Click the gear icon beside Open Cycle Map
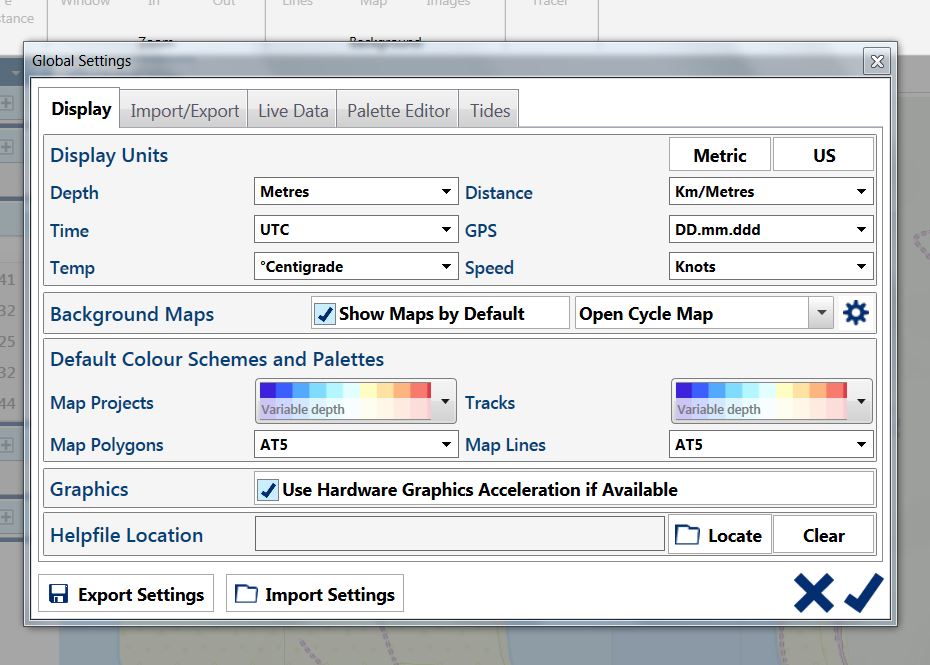The height and width of the screenshot is (665, 930). (855, 314)
